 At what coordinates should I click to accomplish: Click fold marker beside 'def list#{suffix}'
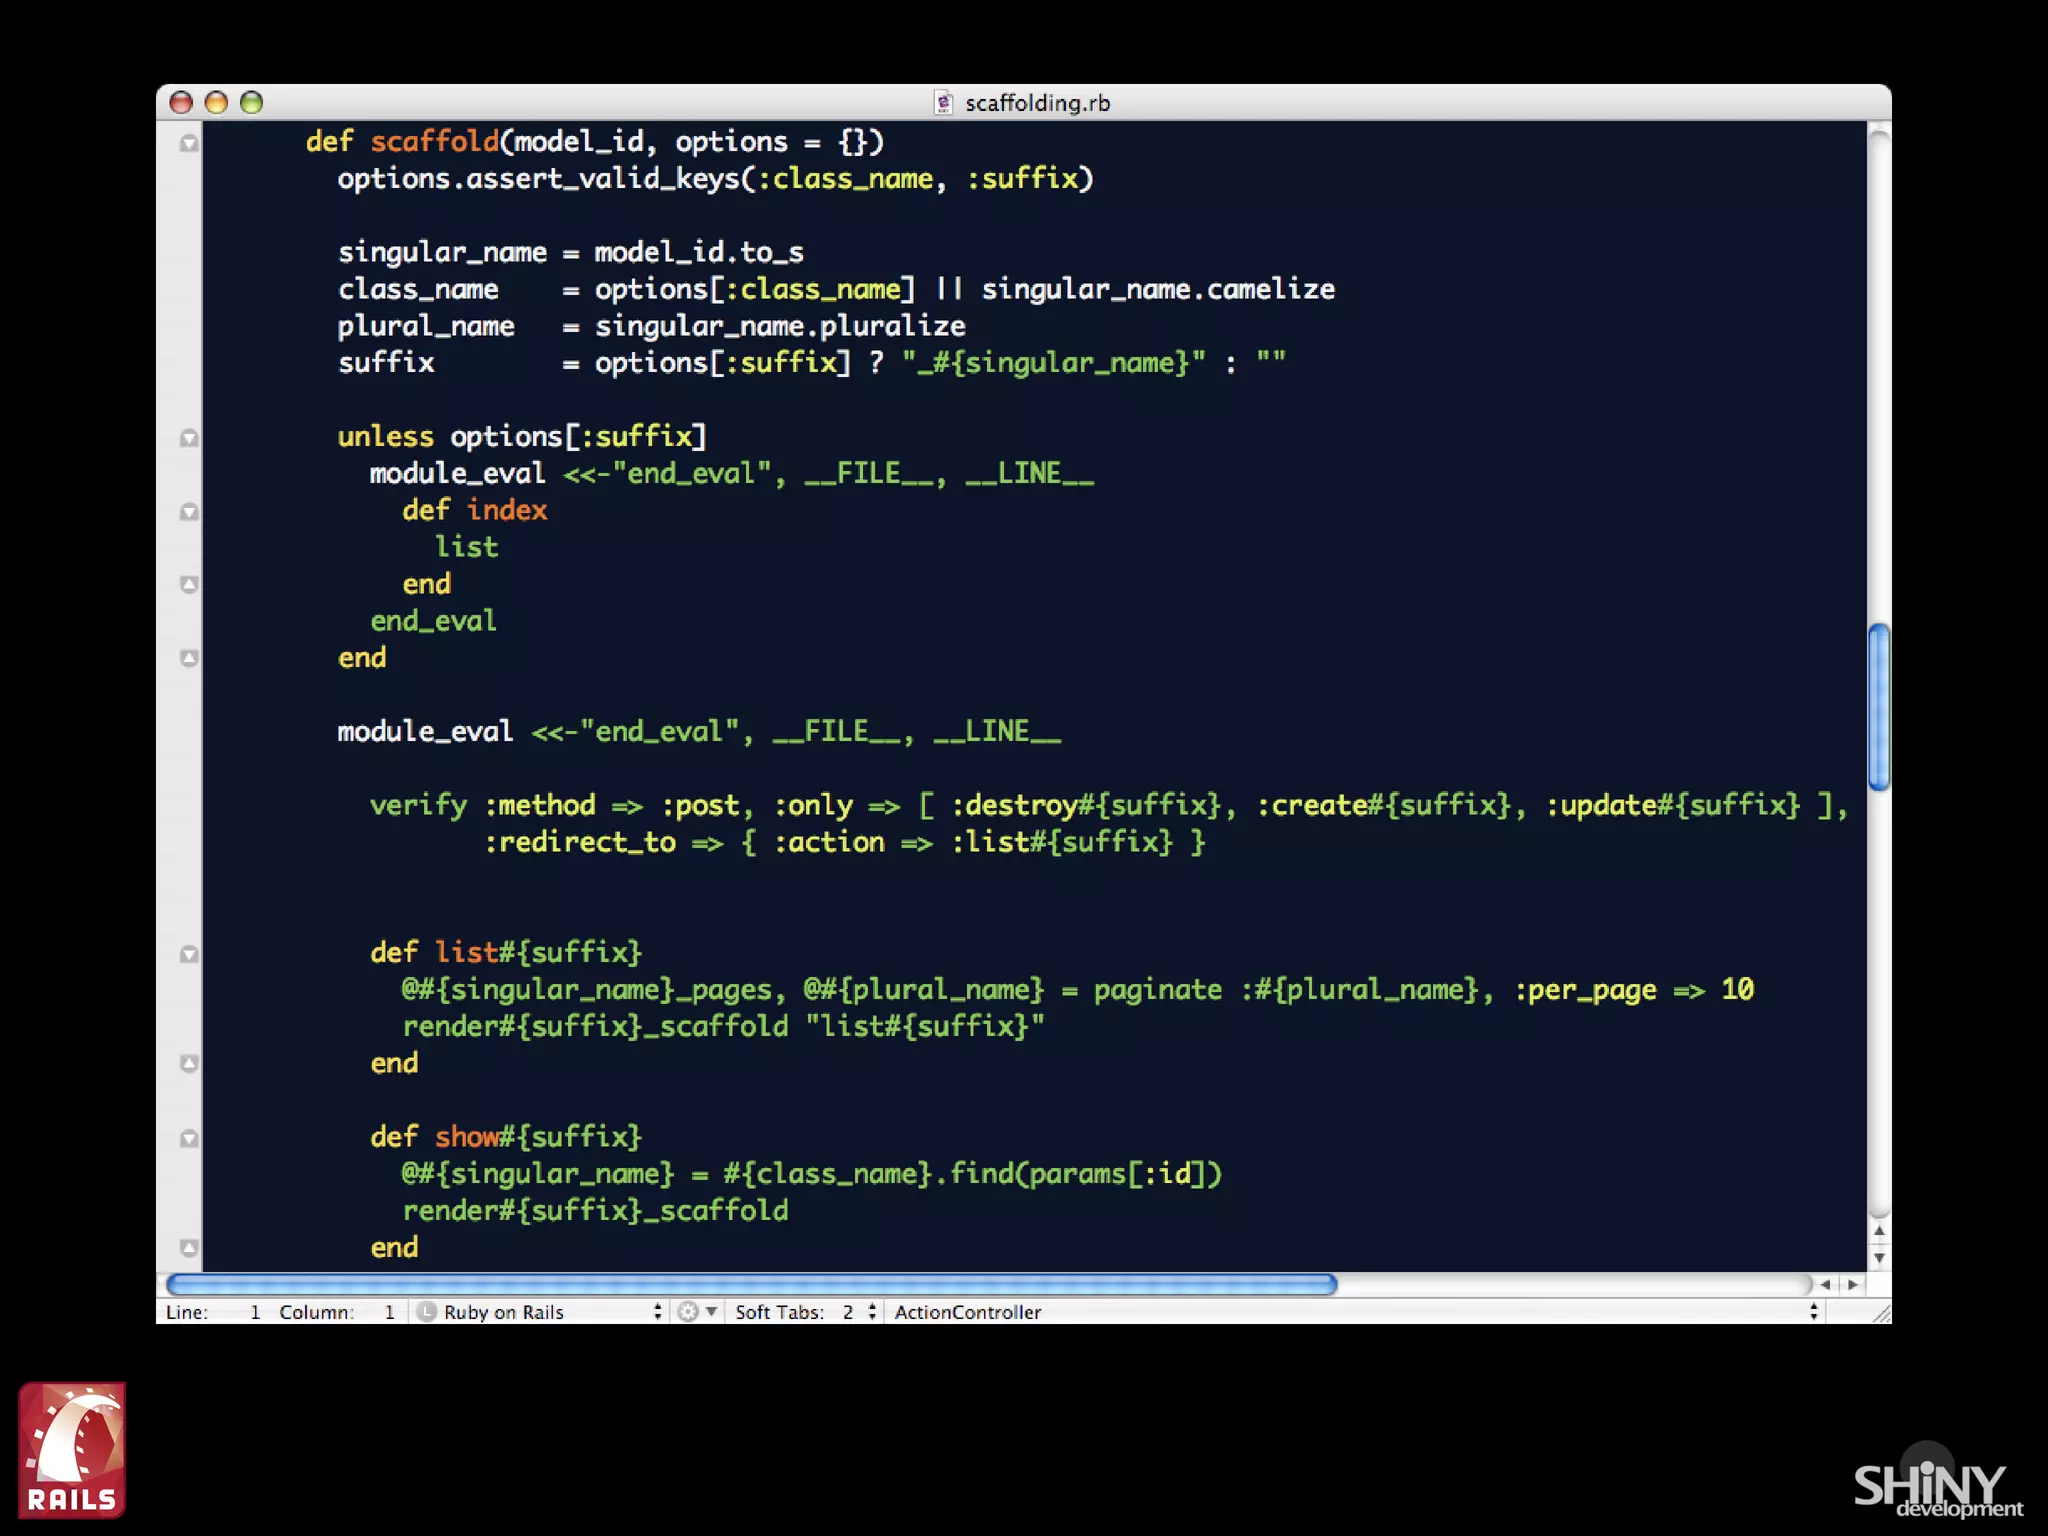pyautogui.click(x=188, y=954)
